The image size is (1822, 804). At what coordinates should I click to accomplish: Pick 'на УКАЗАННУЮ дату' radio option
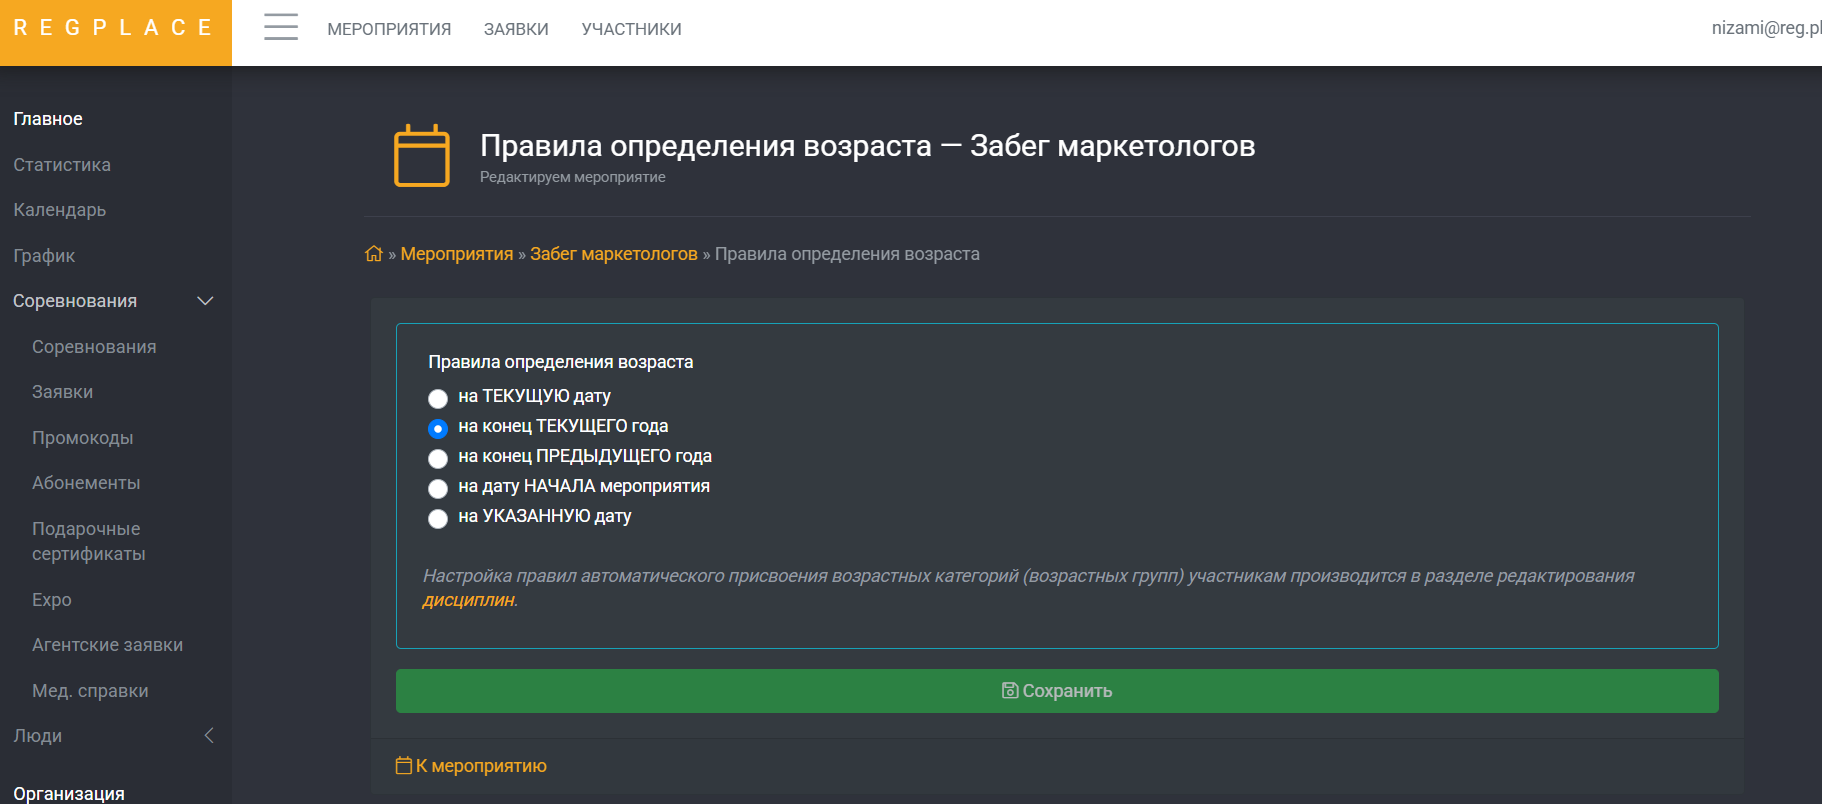pos(438,518)
